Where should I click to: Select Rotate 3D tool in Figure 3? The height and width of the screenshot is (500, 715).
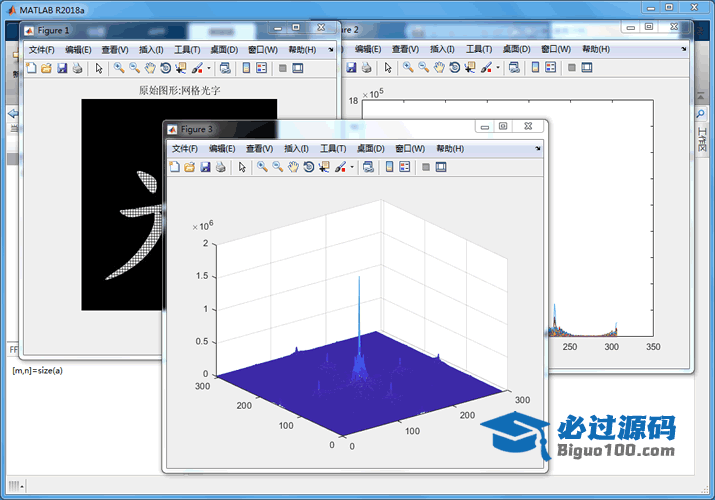[x=309, y=167]
